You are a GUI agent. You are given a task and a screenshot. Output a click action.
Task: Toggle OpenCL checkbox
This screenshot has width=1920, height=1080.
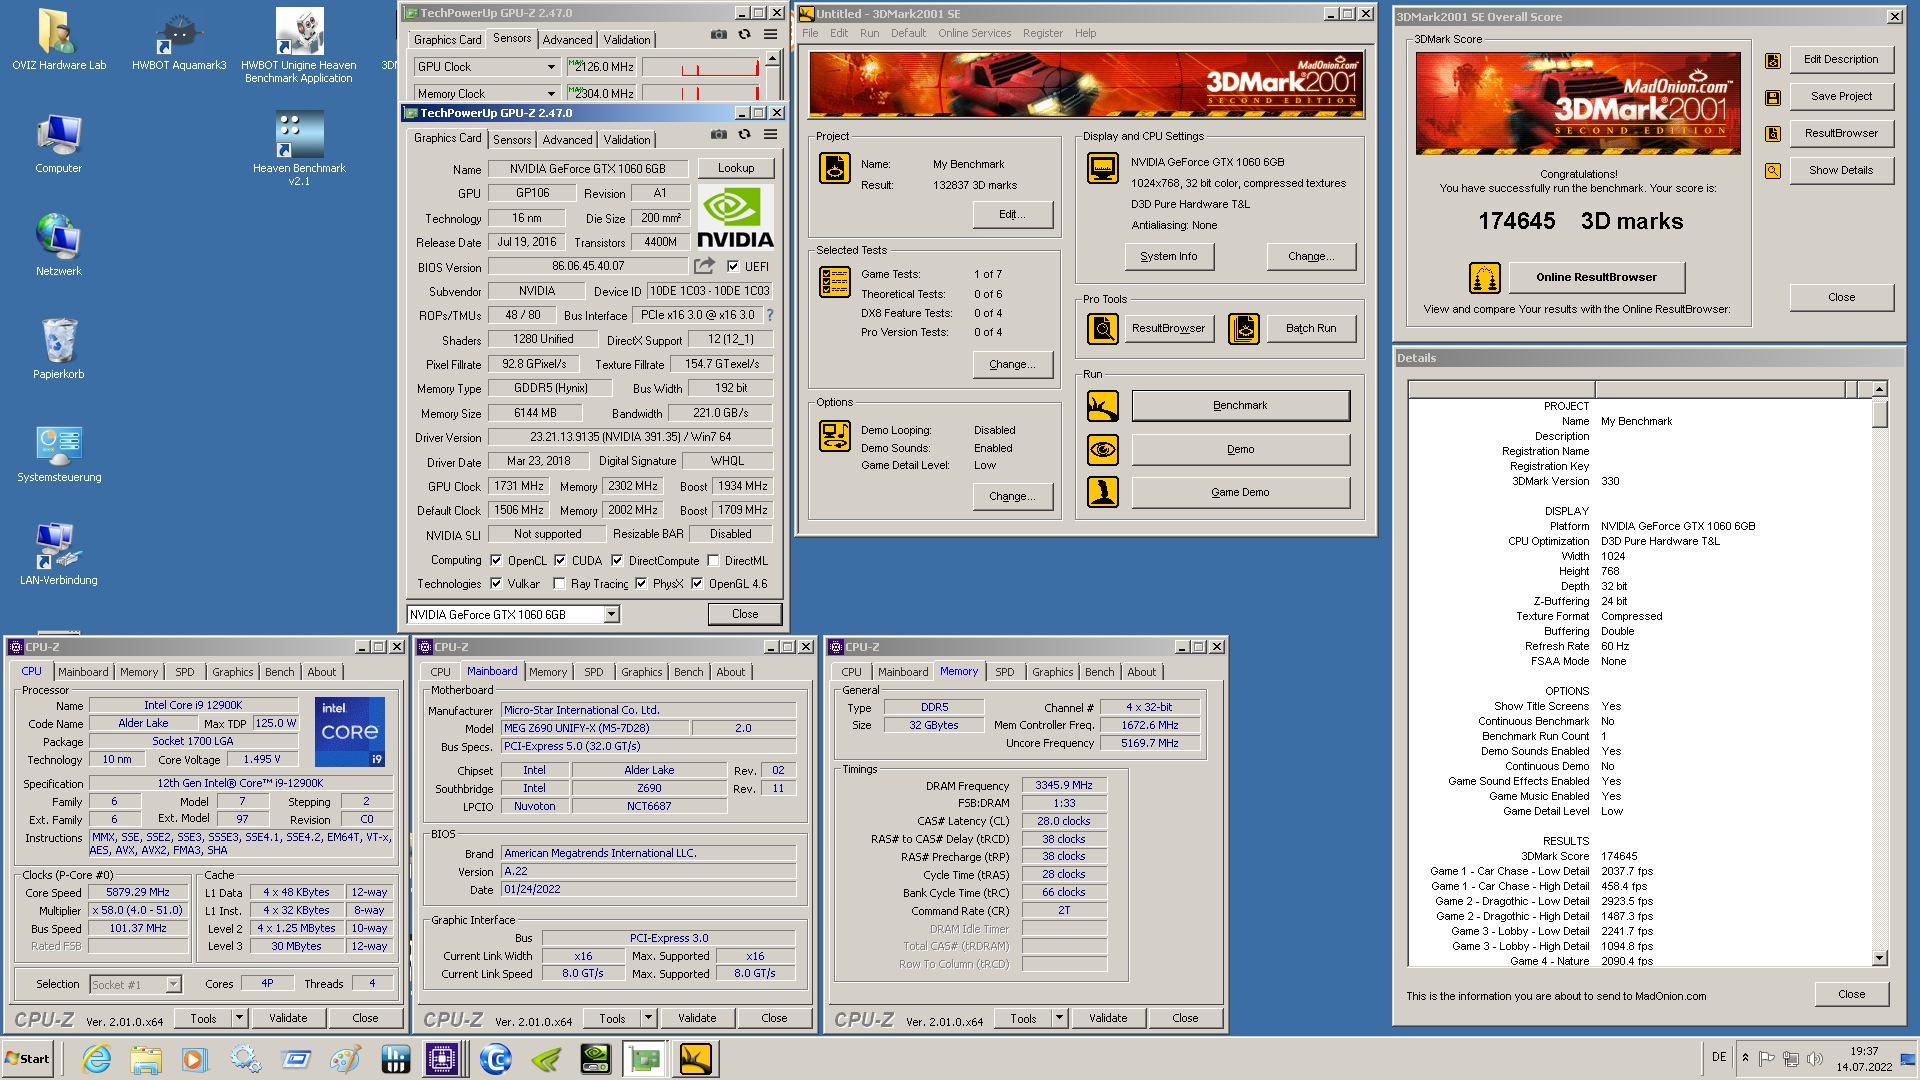[x=496, y=561]
